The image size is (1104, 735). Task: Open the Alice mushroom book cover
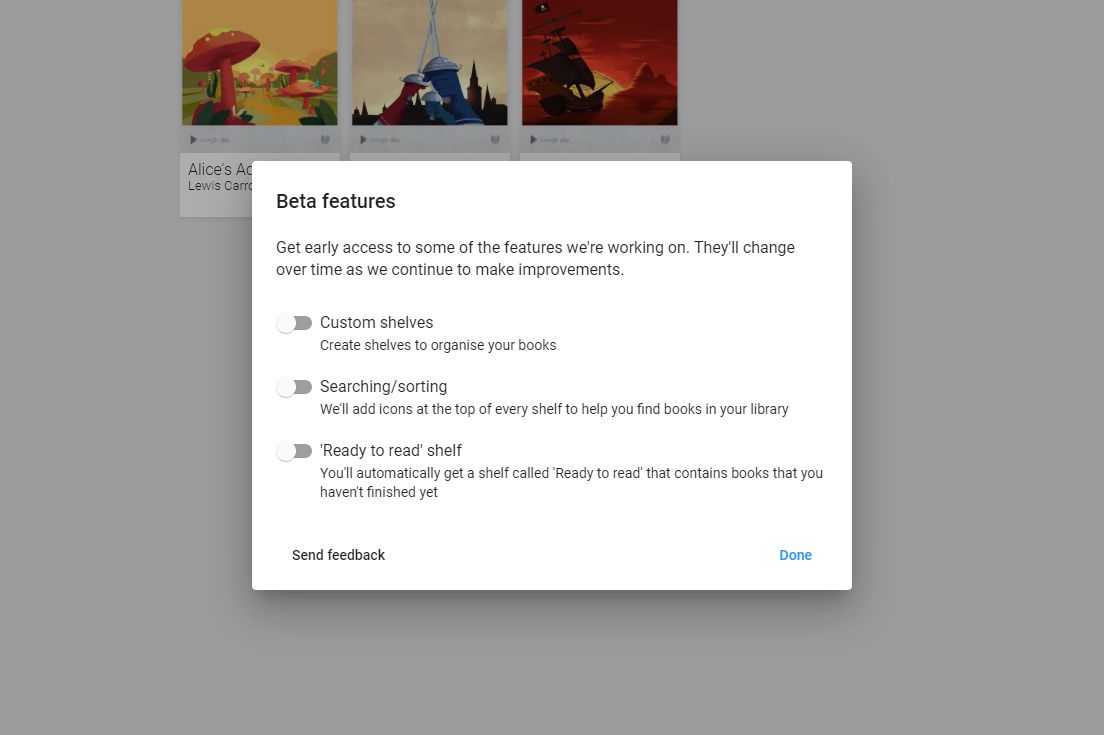260,63
